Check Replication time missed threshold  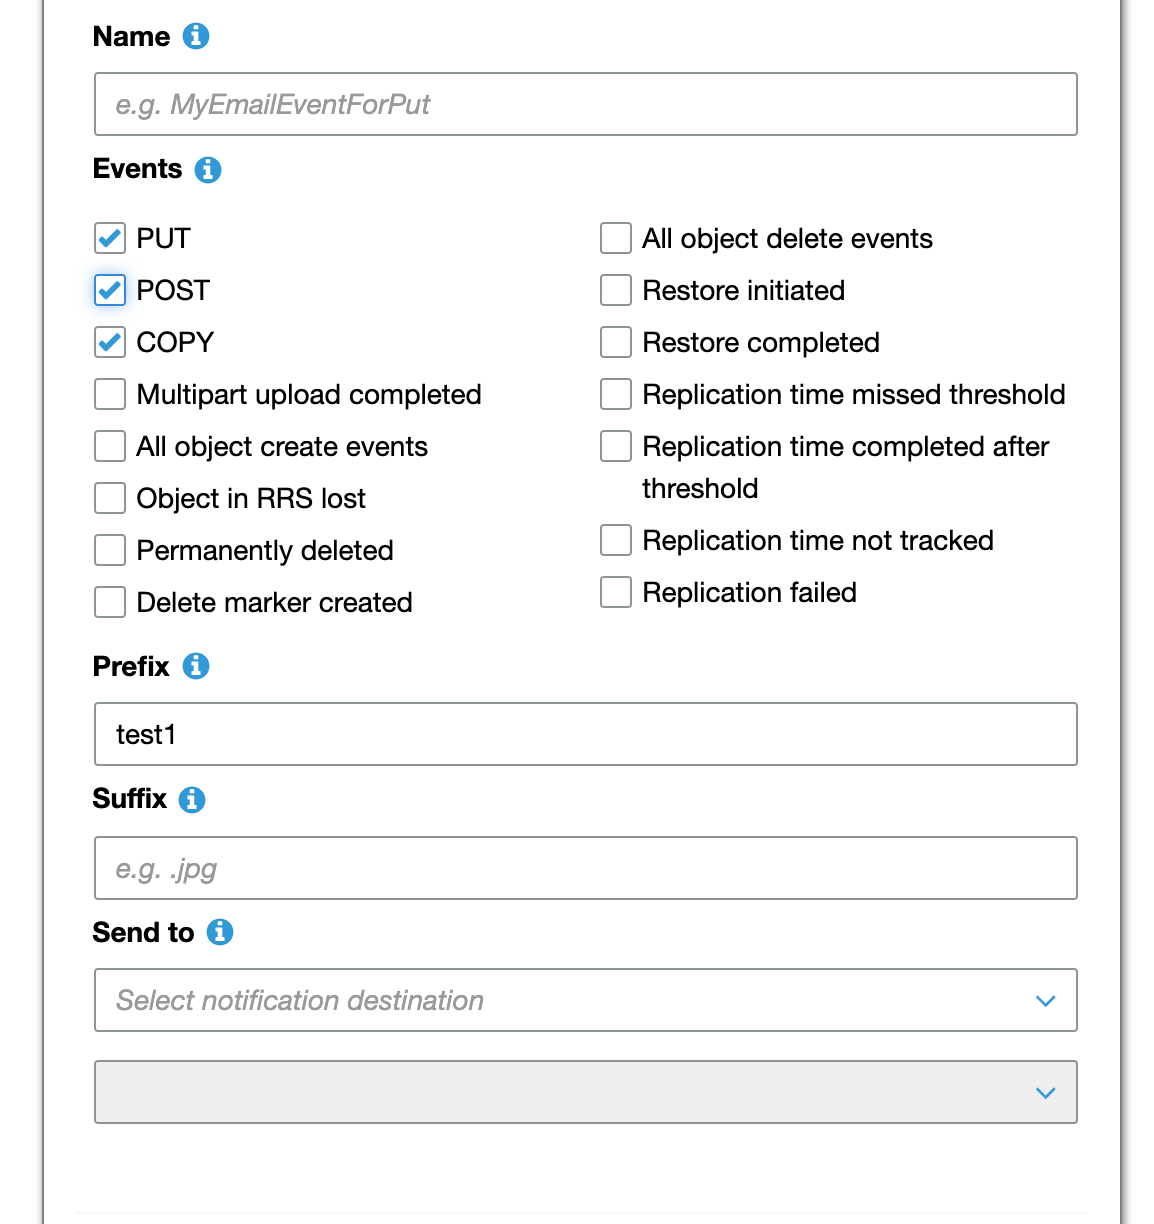point(616,394)
